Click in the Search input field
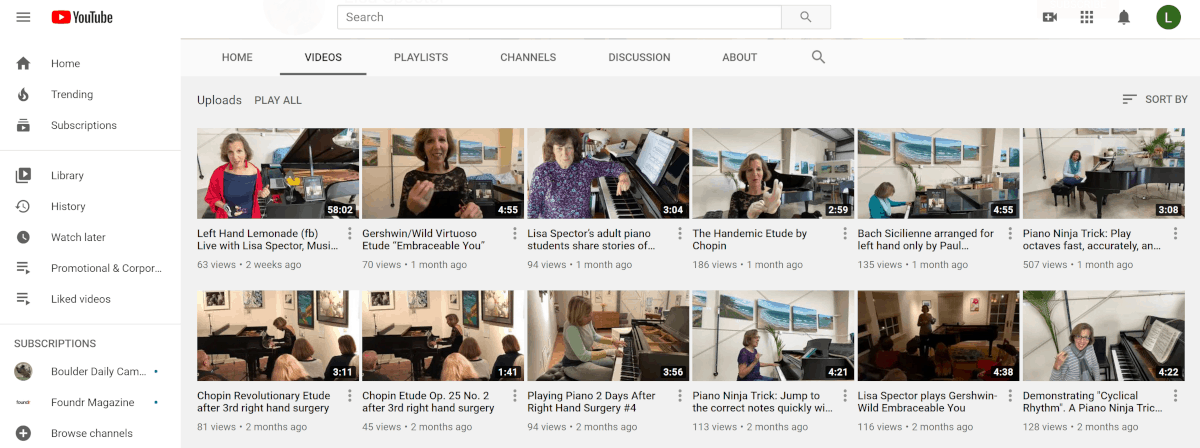Image resolution: width=1200 pixels, height=448 pixels. tap(559, 17)
